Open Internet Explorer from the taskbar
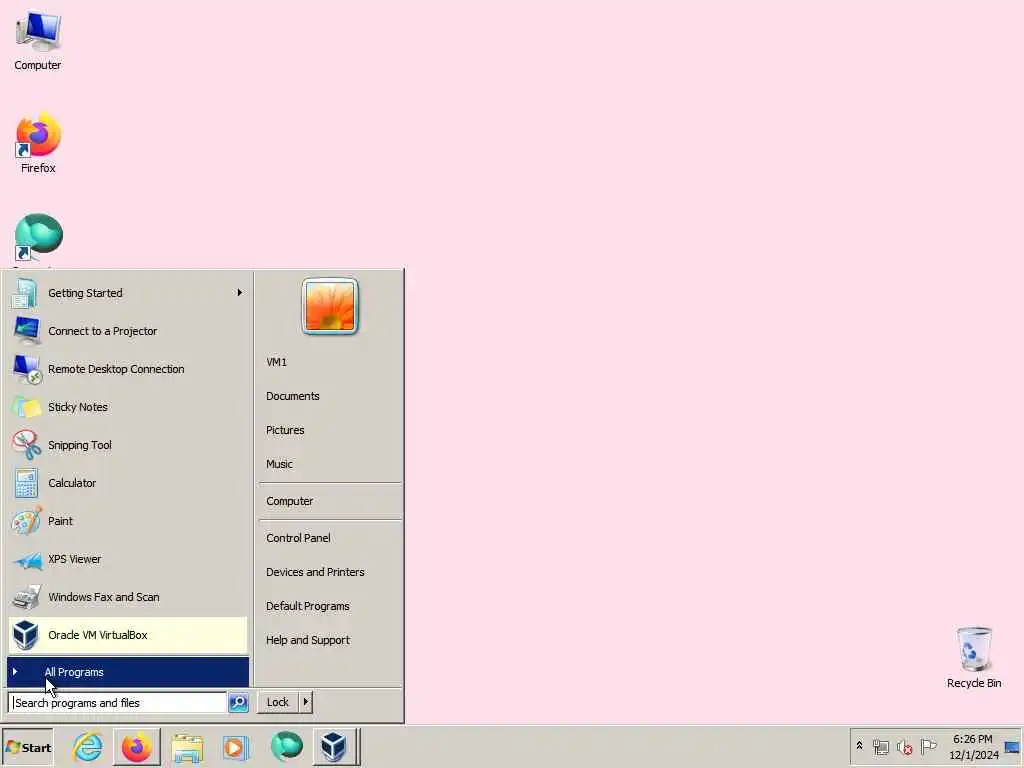Viewport: 1024px width, 768px height. 88,747
